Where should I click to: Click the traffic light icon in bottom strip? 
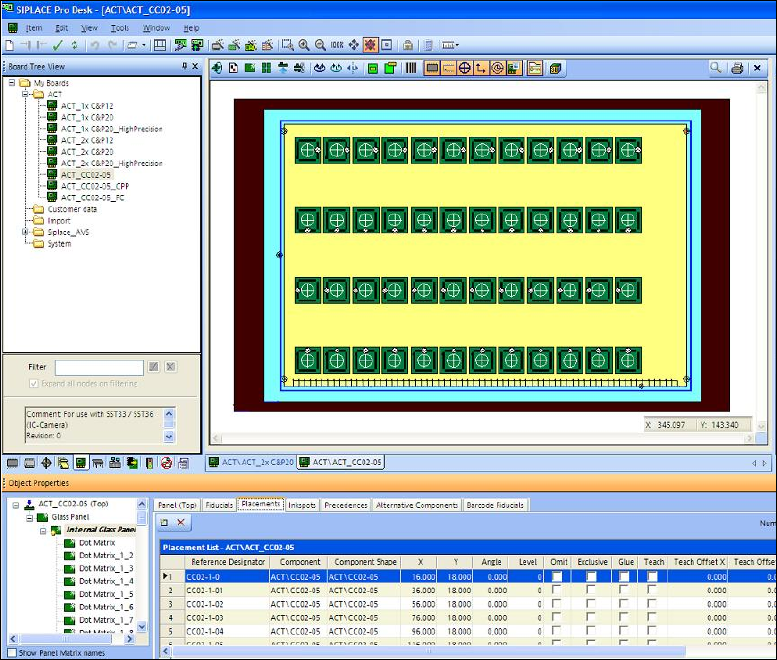[x=149, y=463]
